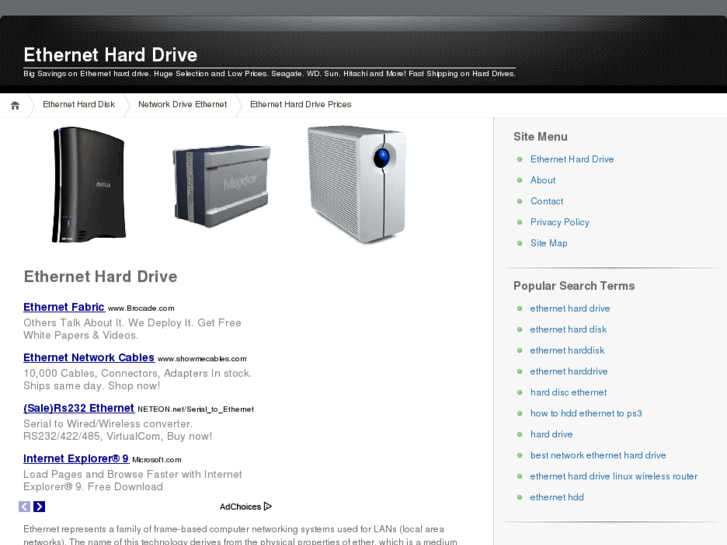Image resolution: width=727 pixels, height=545 pixels.
Task: Click 'ethernet hard drive linux wireless router' term
Action: pos(614,476)
